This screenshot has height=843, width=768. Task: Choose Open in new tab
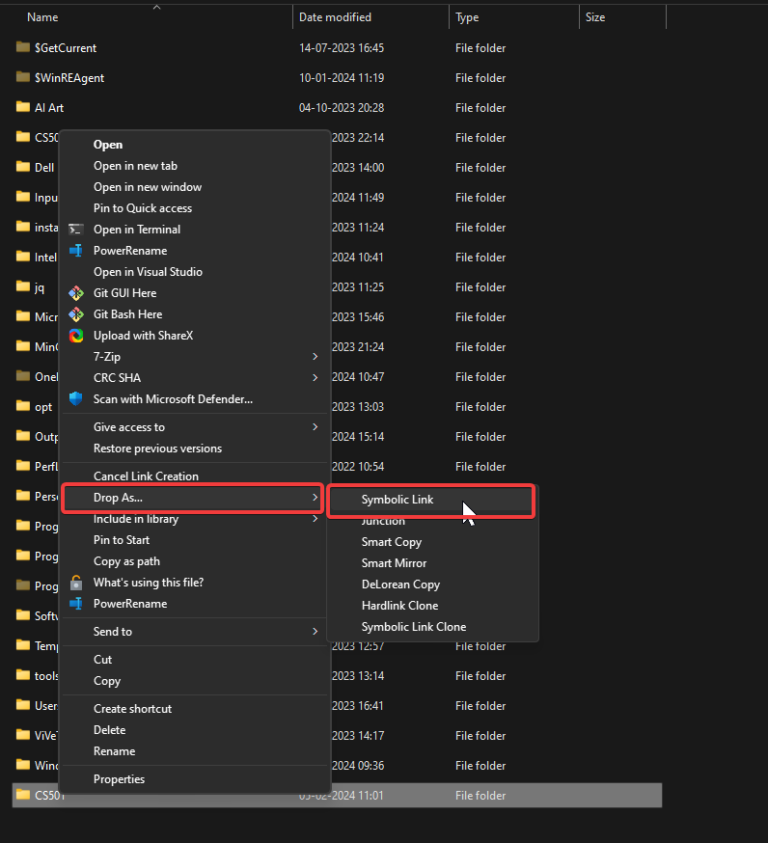tap(136, 166)
